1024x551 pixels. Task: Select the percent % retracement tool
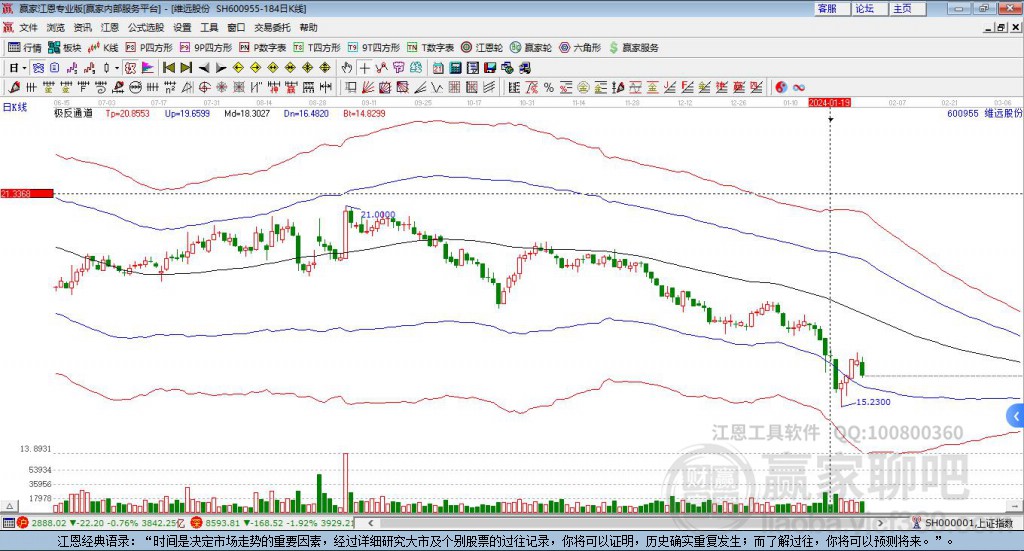[x=549, y=87]
